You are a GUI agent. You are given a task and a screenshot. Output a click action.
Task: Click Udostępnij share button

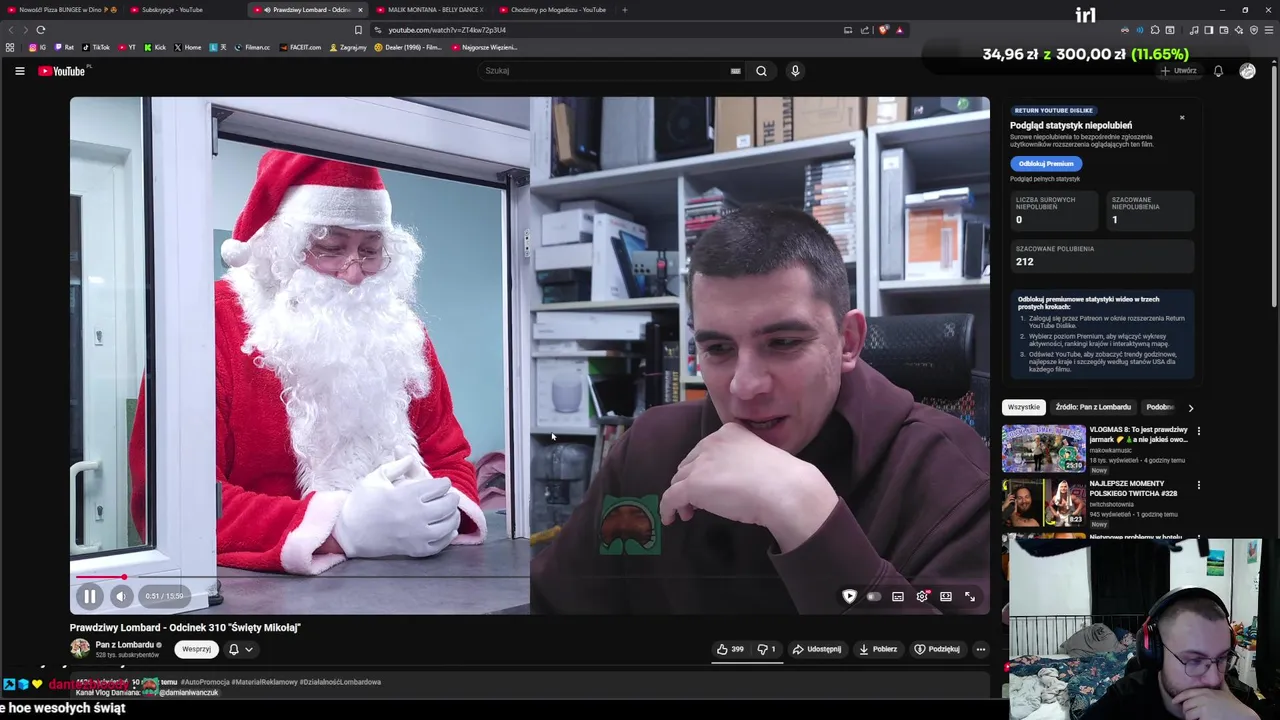[x=817, y=649]
